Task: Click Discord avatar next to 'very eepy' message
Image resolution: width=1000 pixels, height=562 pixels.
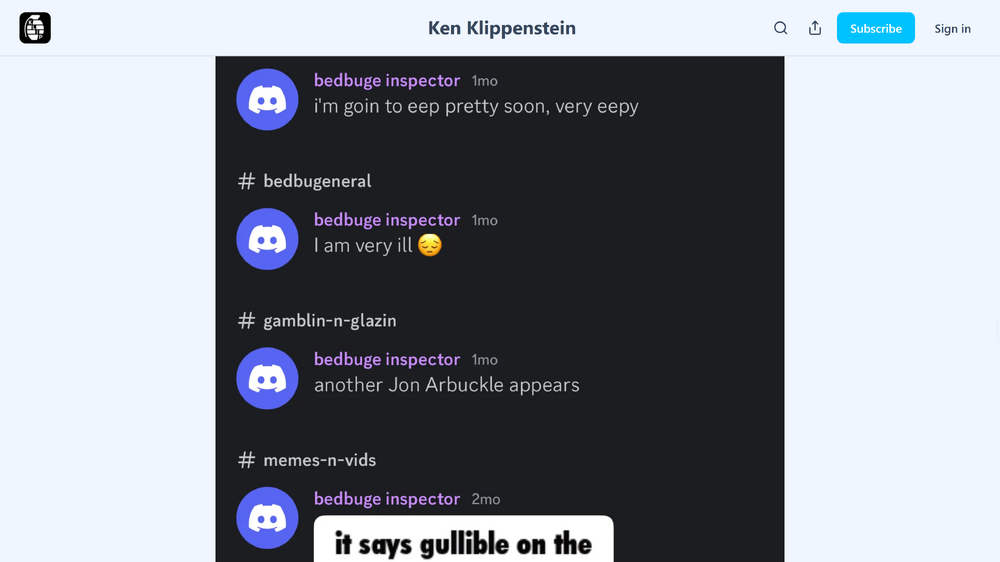Action: (267, 100)
